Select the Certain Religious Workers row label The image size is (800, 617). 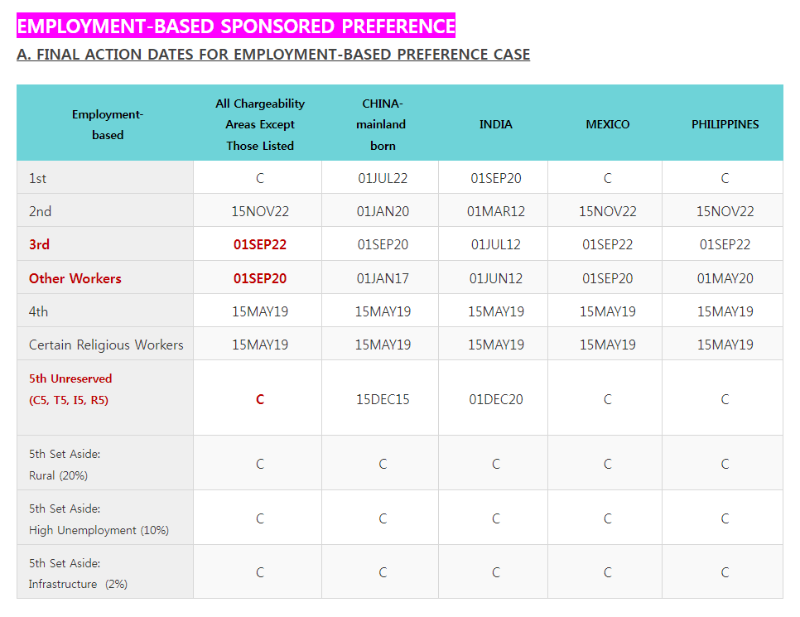(106, 345)
